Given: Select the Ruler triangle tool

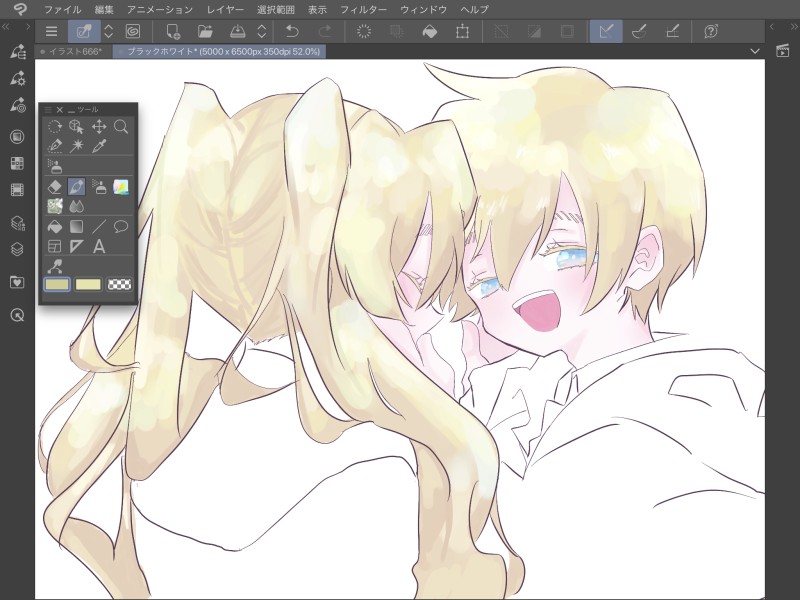Looking at the screenshot, I should (x=77, y=246).
